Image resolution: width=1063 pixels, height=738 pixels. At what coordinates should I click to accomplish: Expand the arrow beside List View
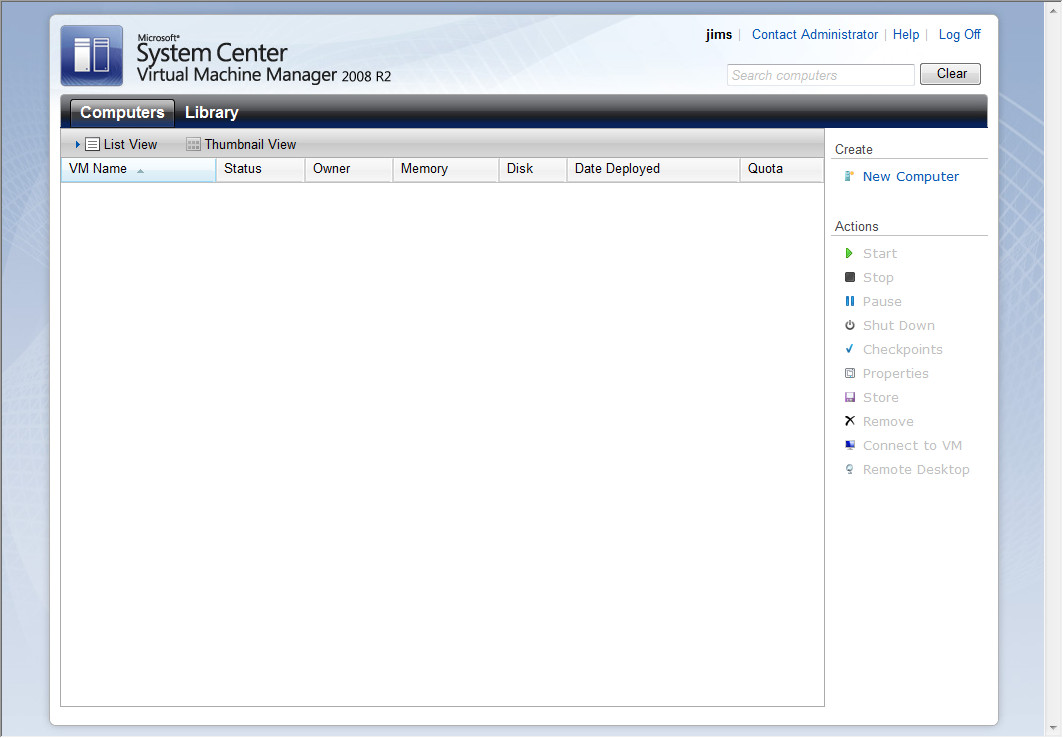(78, 145)
